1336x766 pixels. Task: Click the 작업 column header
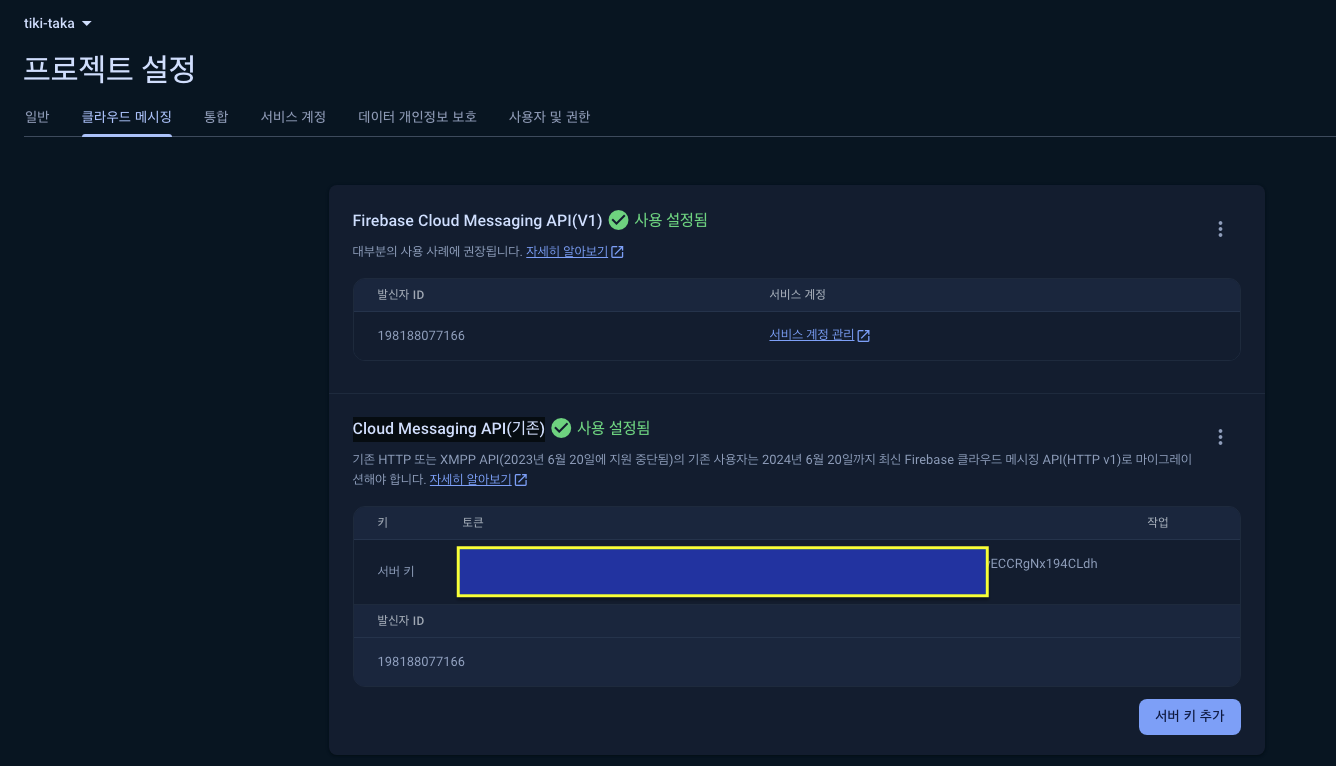[1158, 523]
